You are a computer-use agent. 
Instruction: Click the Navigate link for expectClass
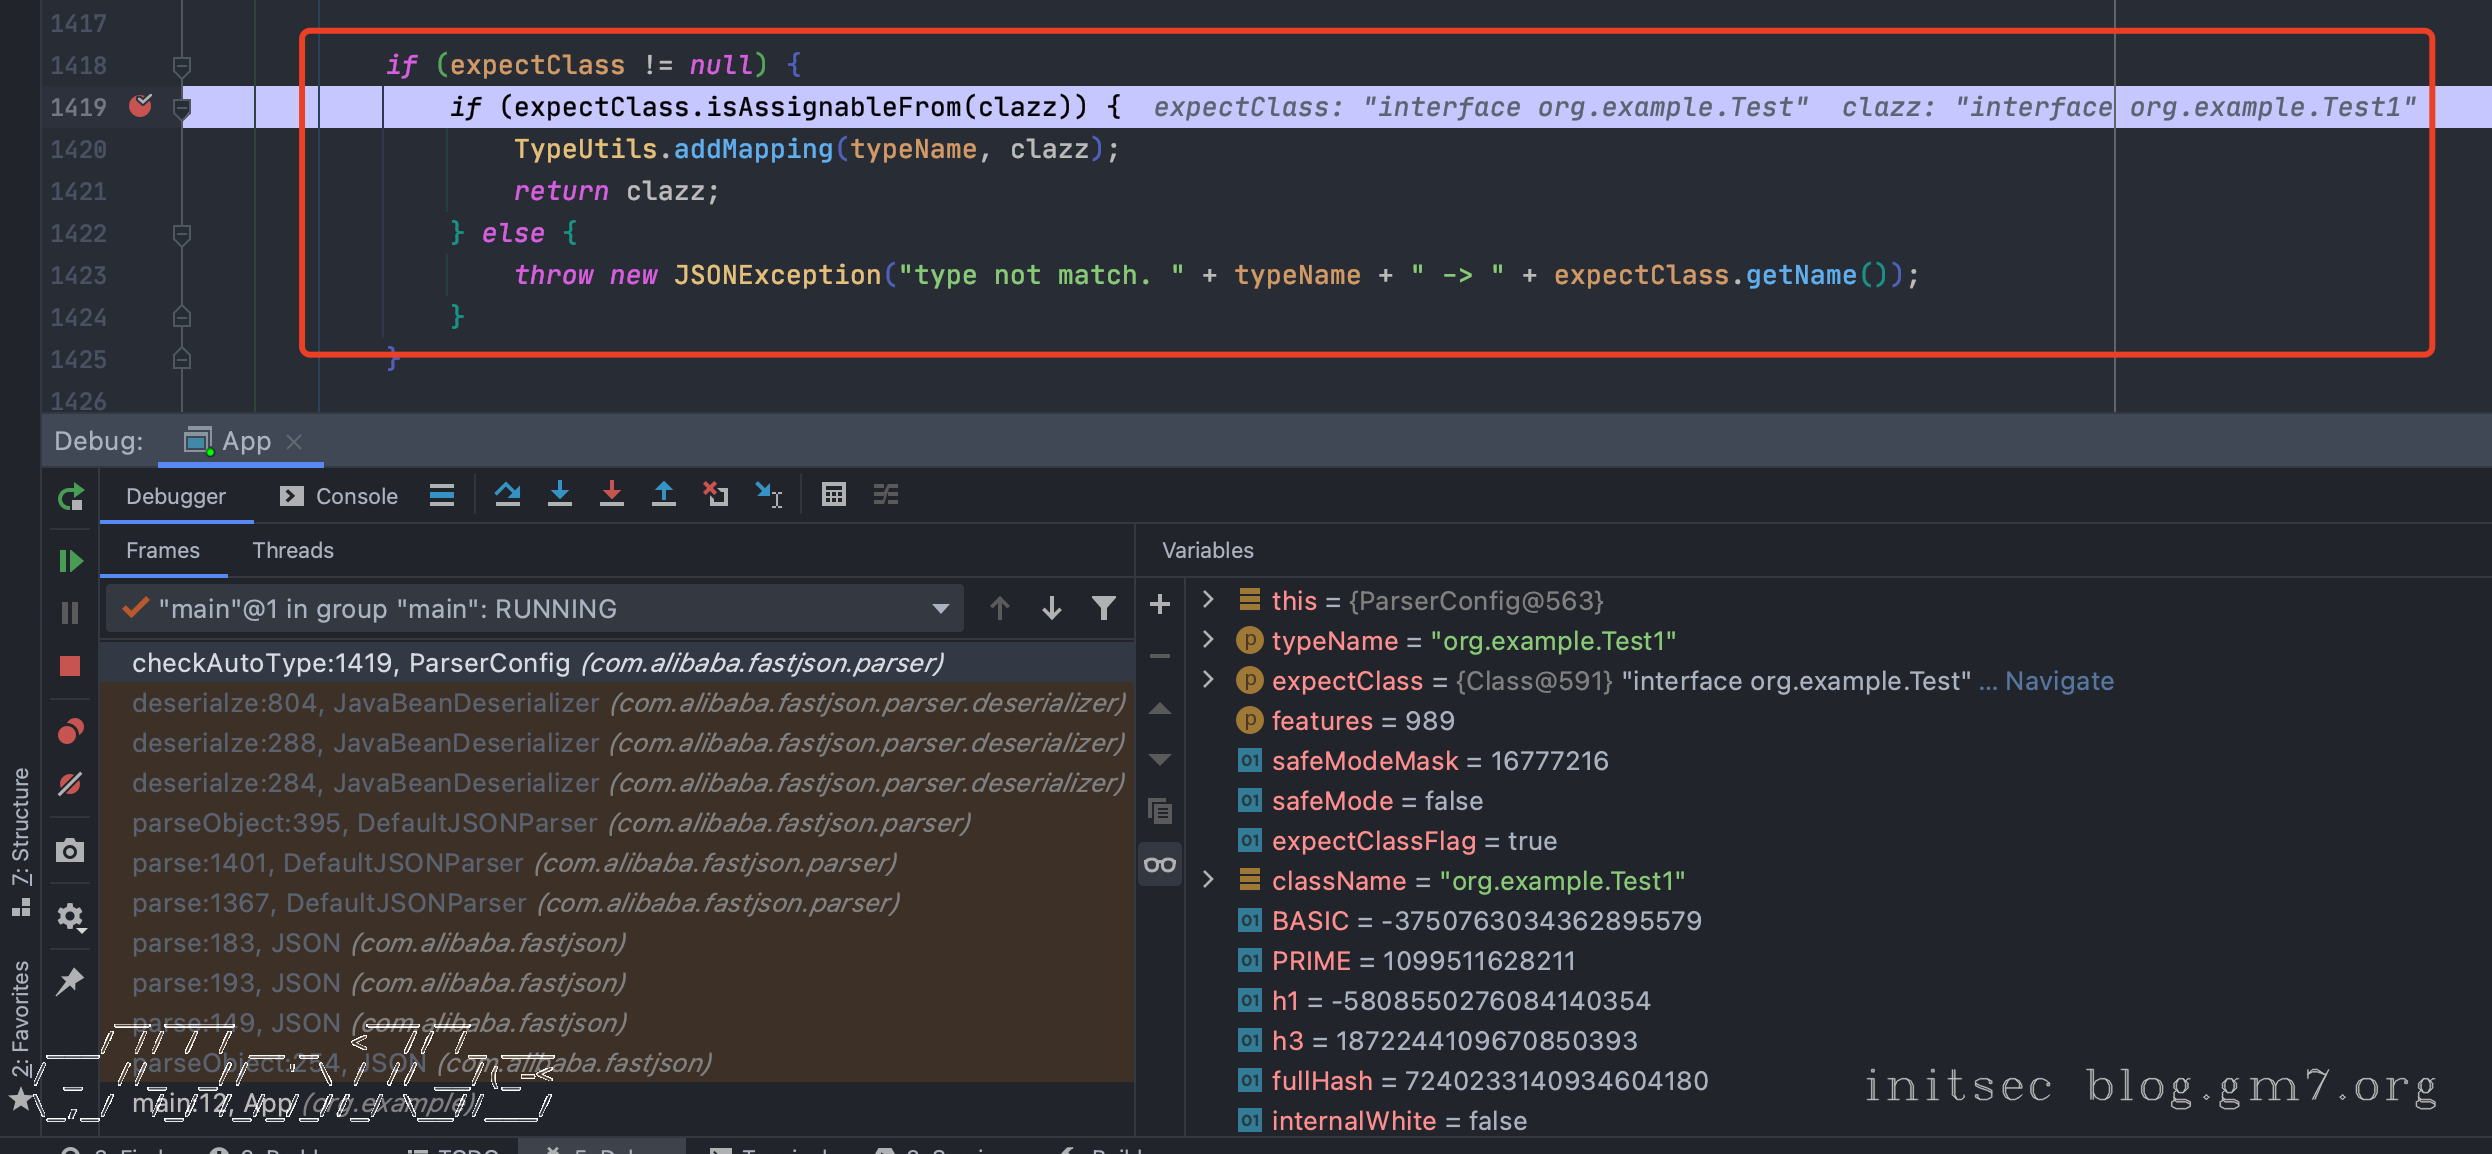(x=2059, y=681)
